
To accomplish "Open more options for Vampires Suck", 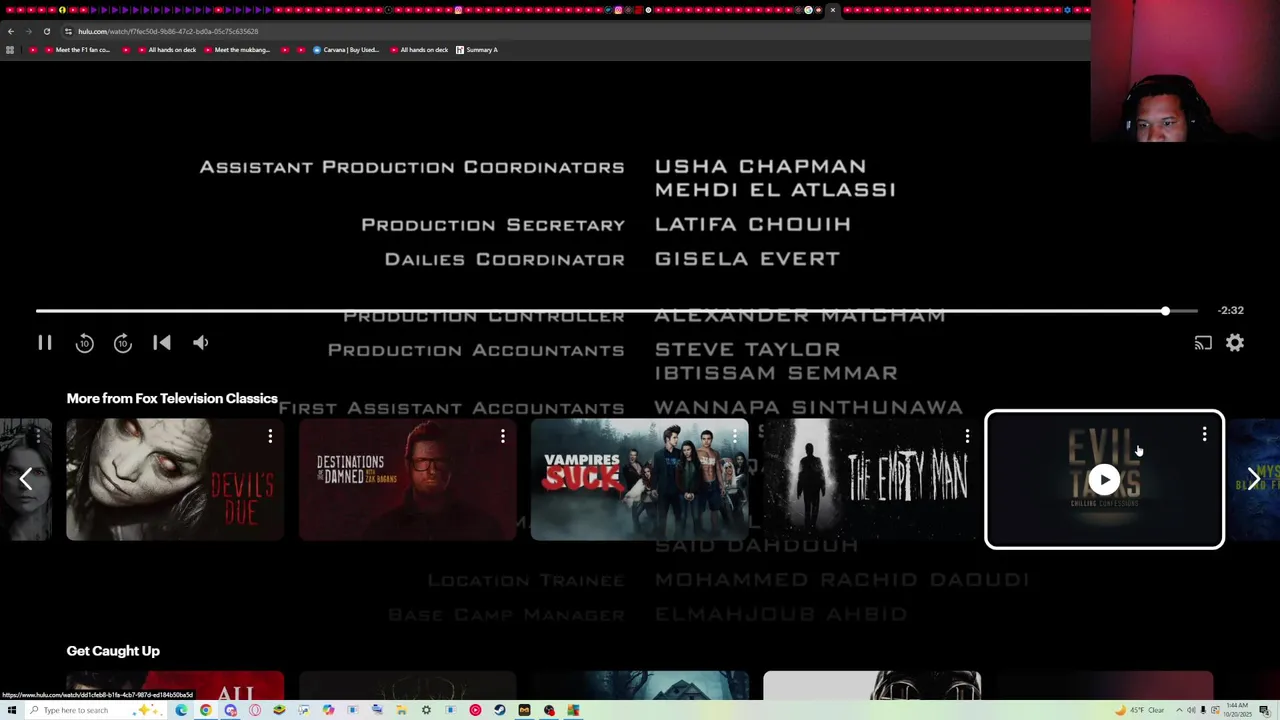I will (734, 436).
